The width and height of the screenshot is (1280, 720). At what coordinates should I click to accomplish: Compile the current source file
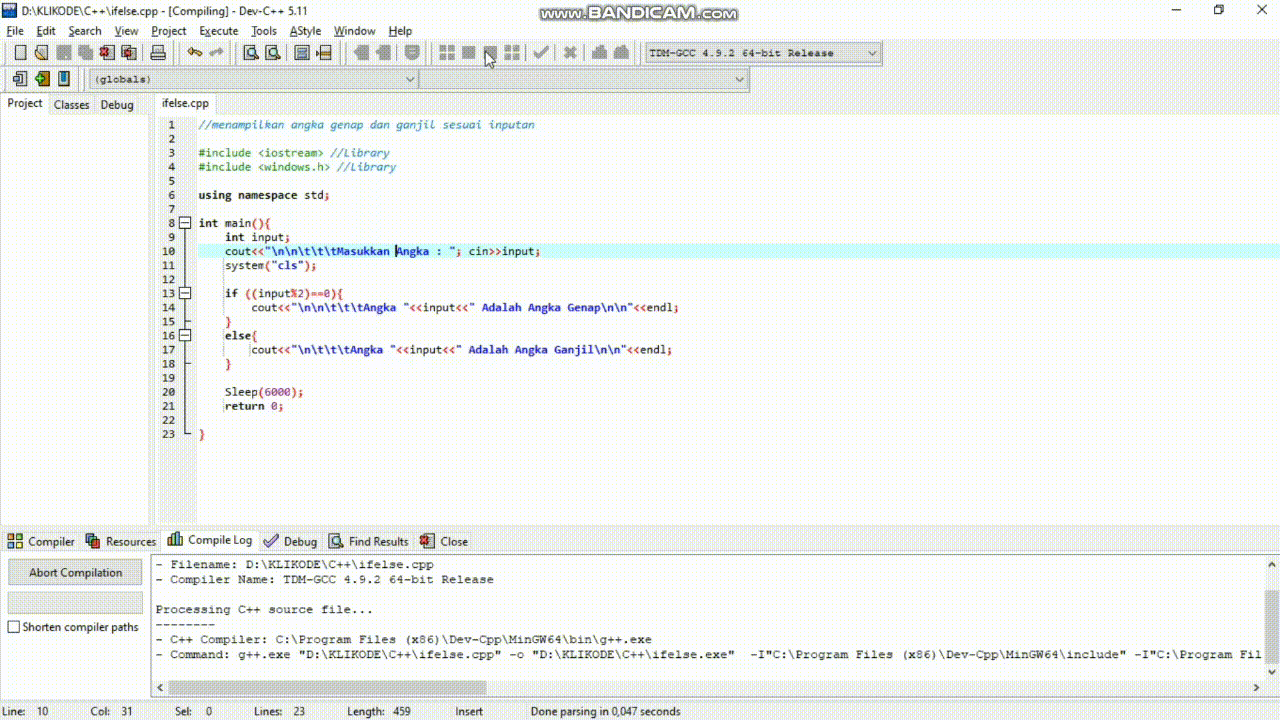449,53
